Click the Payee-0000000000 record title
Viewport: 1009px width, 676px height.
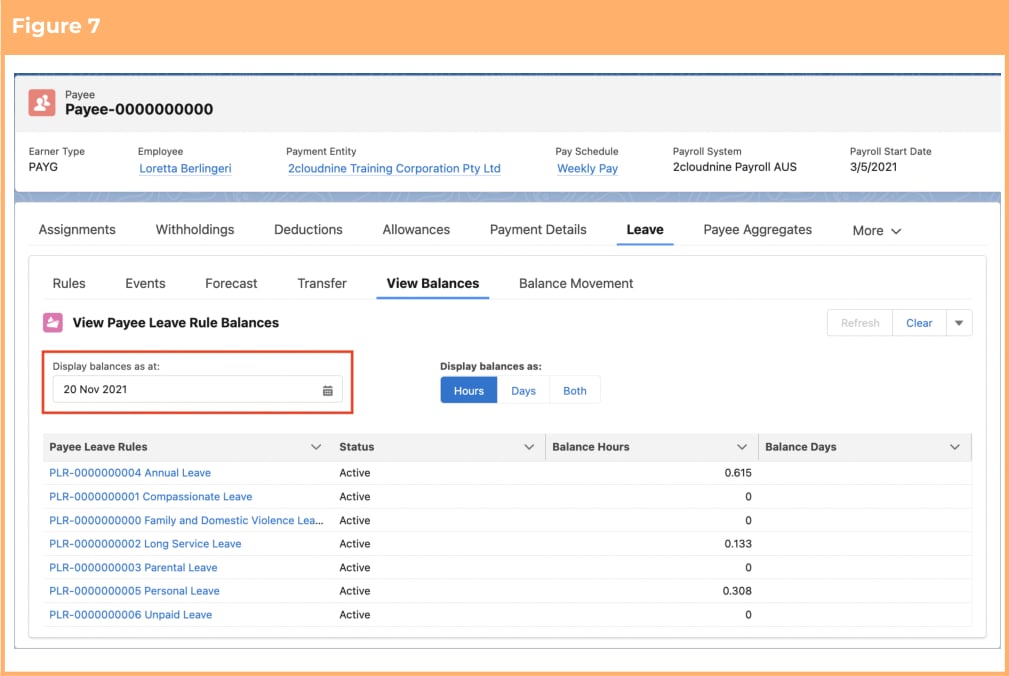pyautogui.click(x=139, y=109)
